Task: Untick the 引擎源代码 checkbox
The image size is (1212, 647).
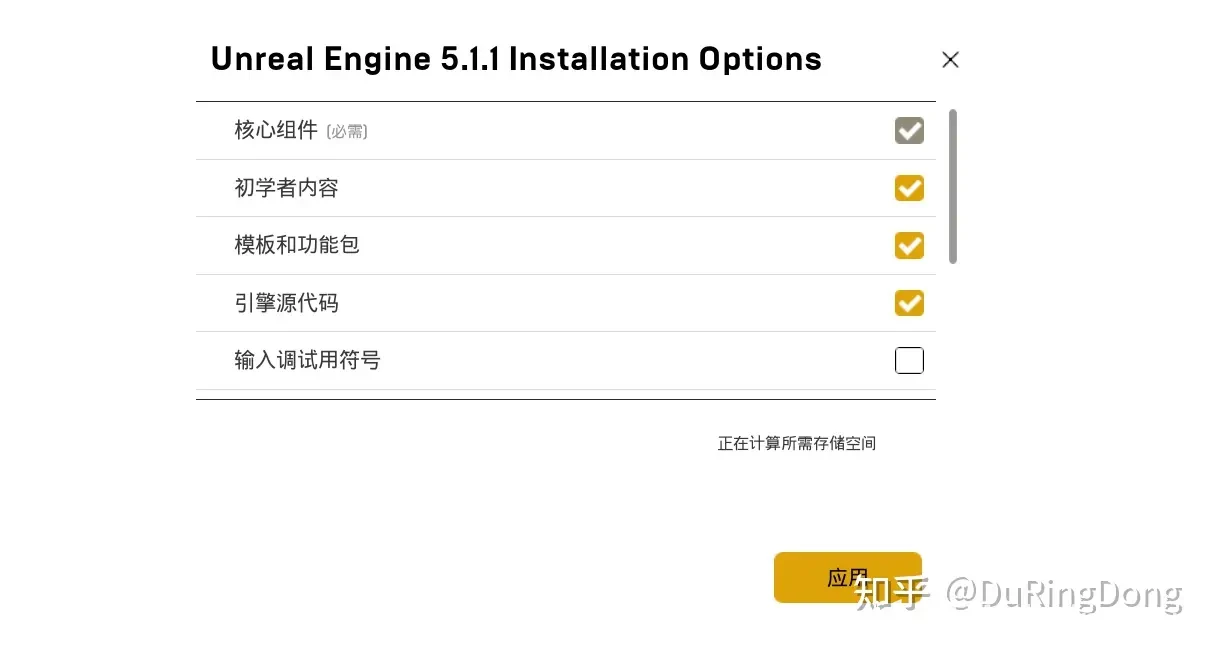Action: pos(909,302)
